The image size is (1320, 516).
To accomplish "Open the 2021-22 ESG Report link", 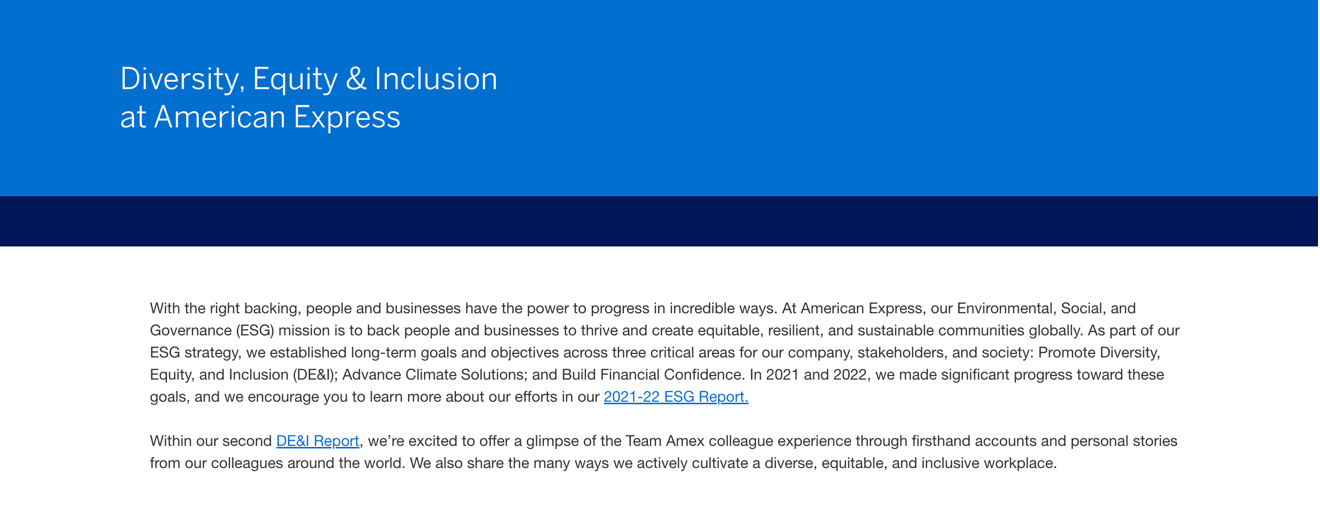I will [x=675, y=397].
